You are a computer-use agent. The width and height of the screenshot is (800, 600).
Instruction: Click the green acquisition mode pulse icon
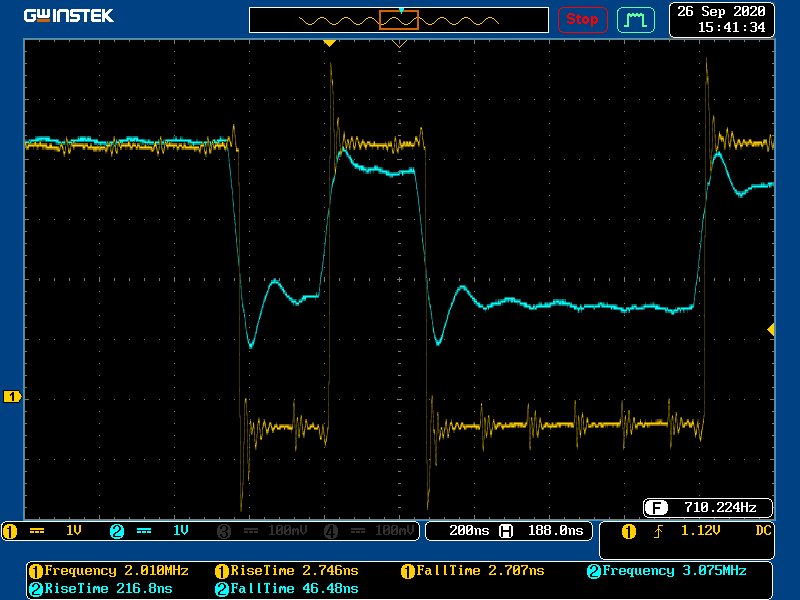click(x=635, y=19)
